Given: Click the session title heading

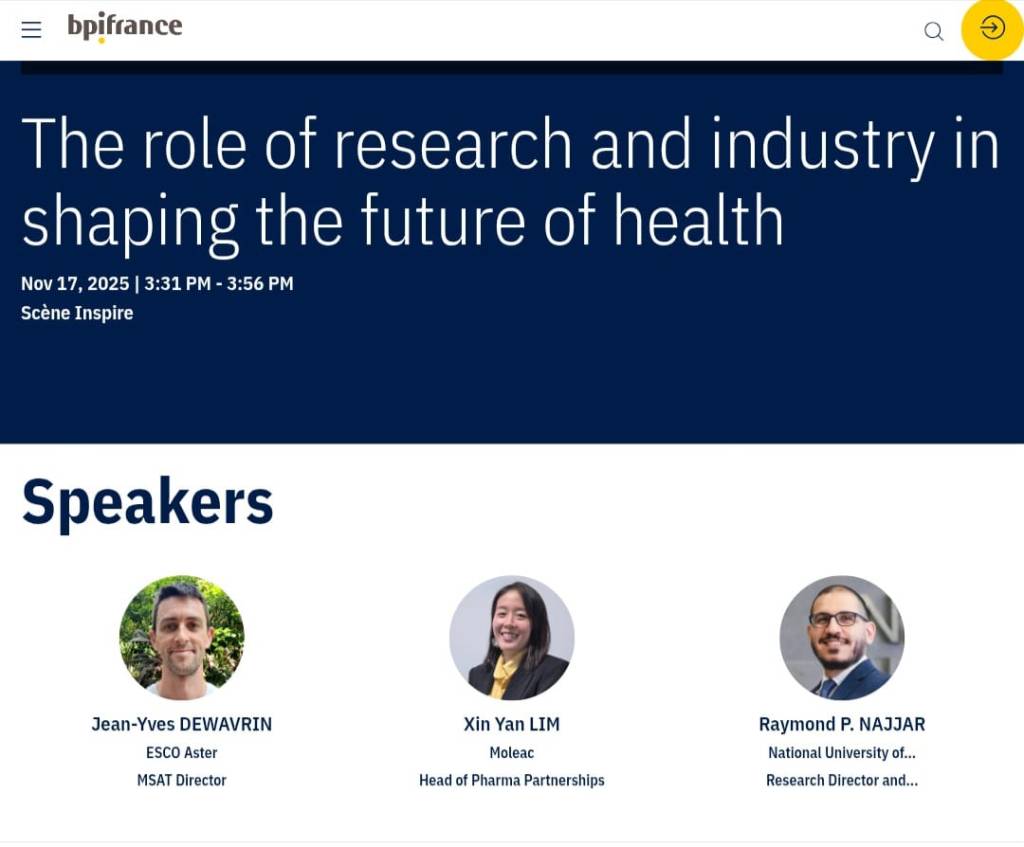Looking at the screenshot, I should pos(510,181).
